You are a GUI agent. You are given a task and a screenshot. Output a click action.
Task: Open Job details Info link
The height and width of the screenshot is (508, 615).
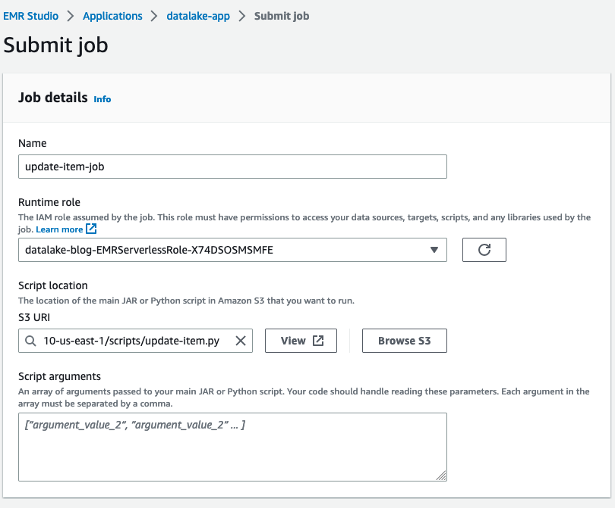102,99
